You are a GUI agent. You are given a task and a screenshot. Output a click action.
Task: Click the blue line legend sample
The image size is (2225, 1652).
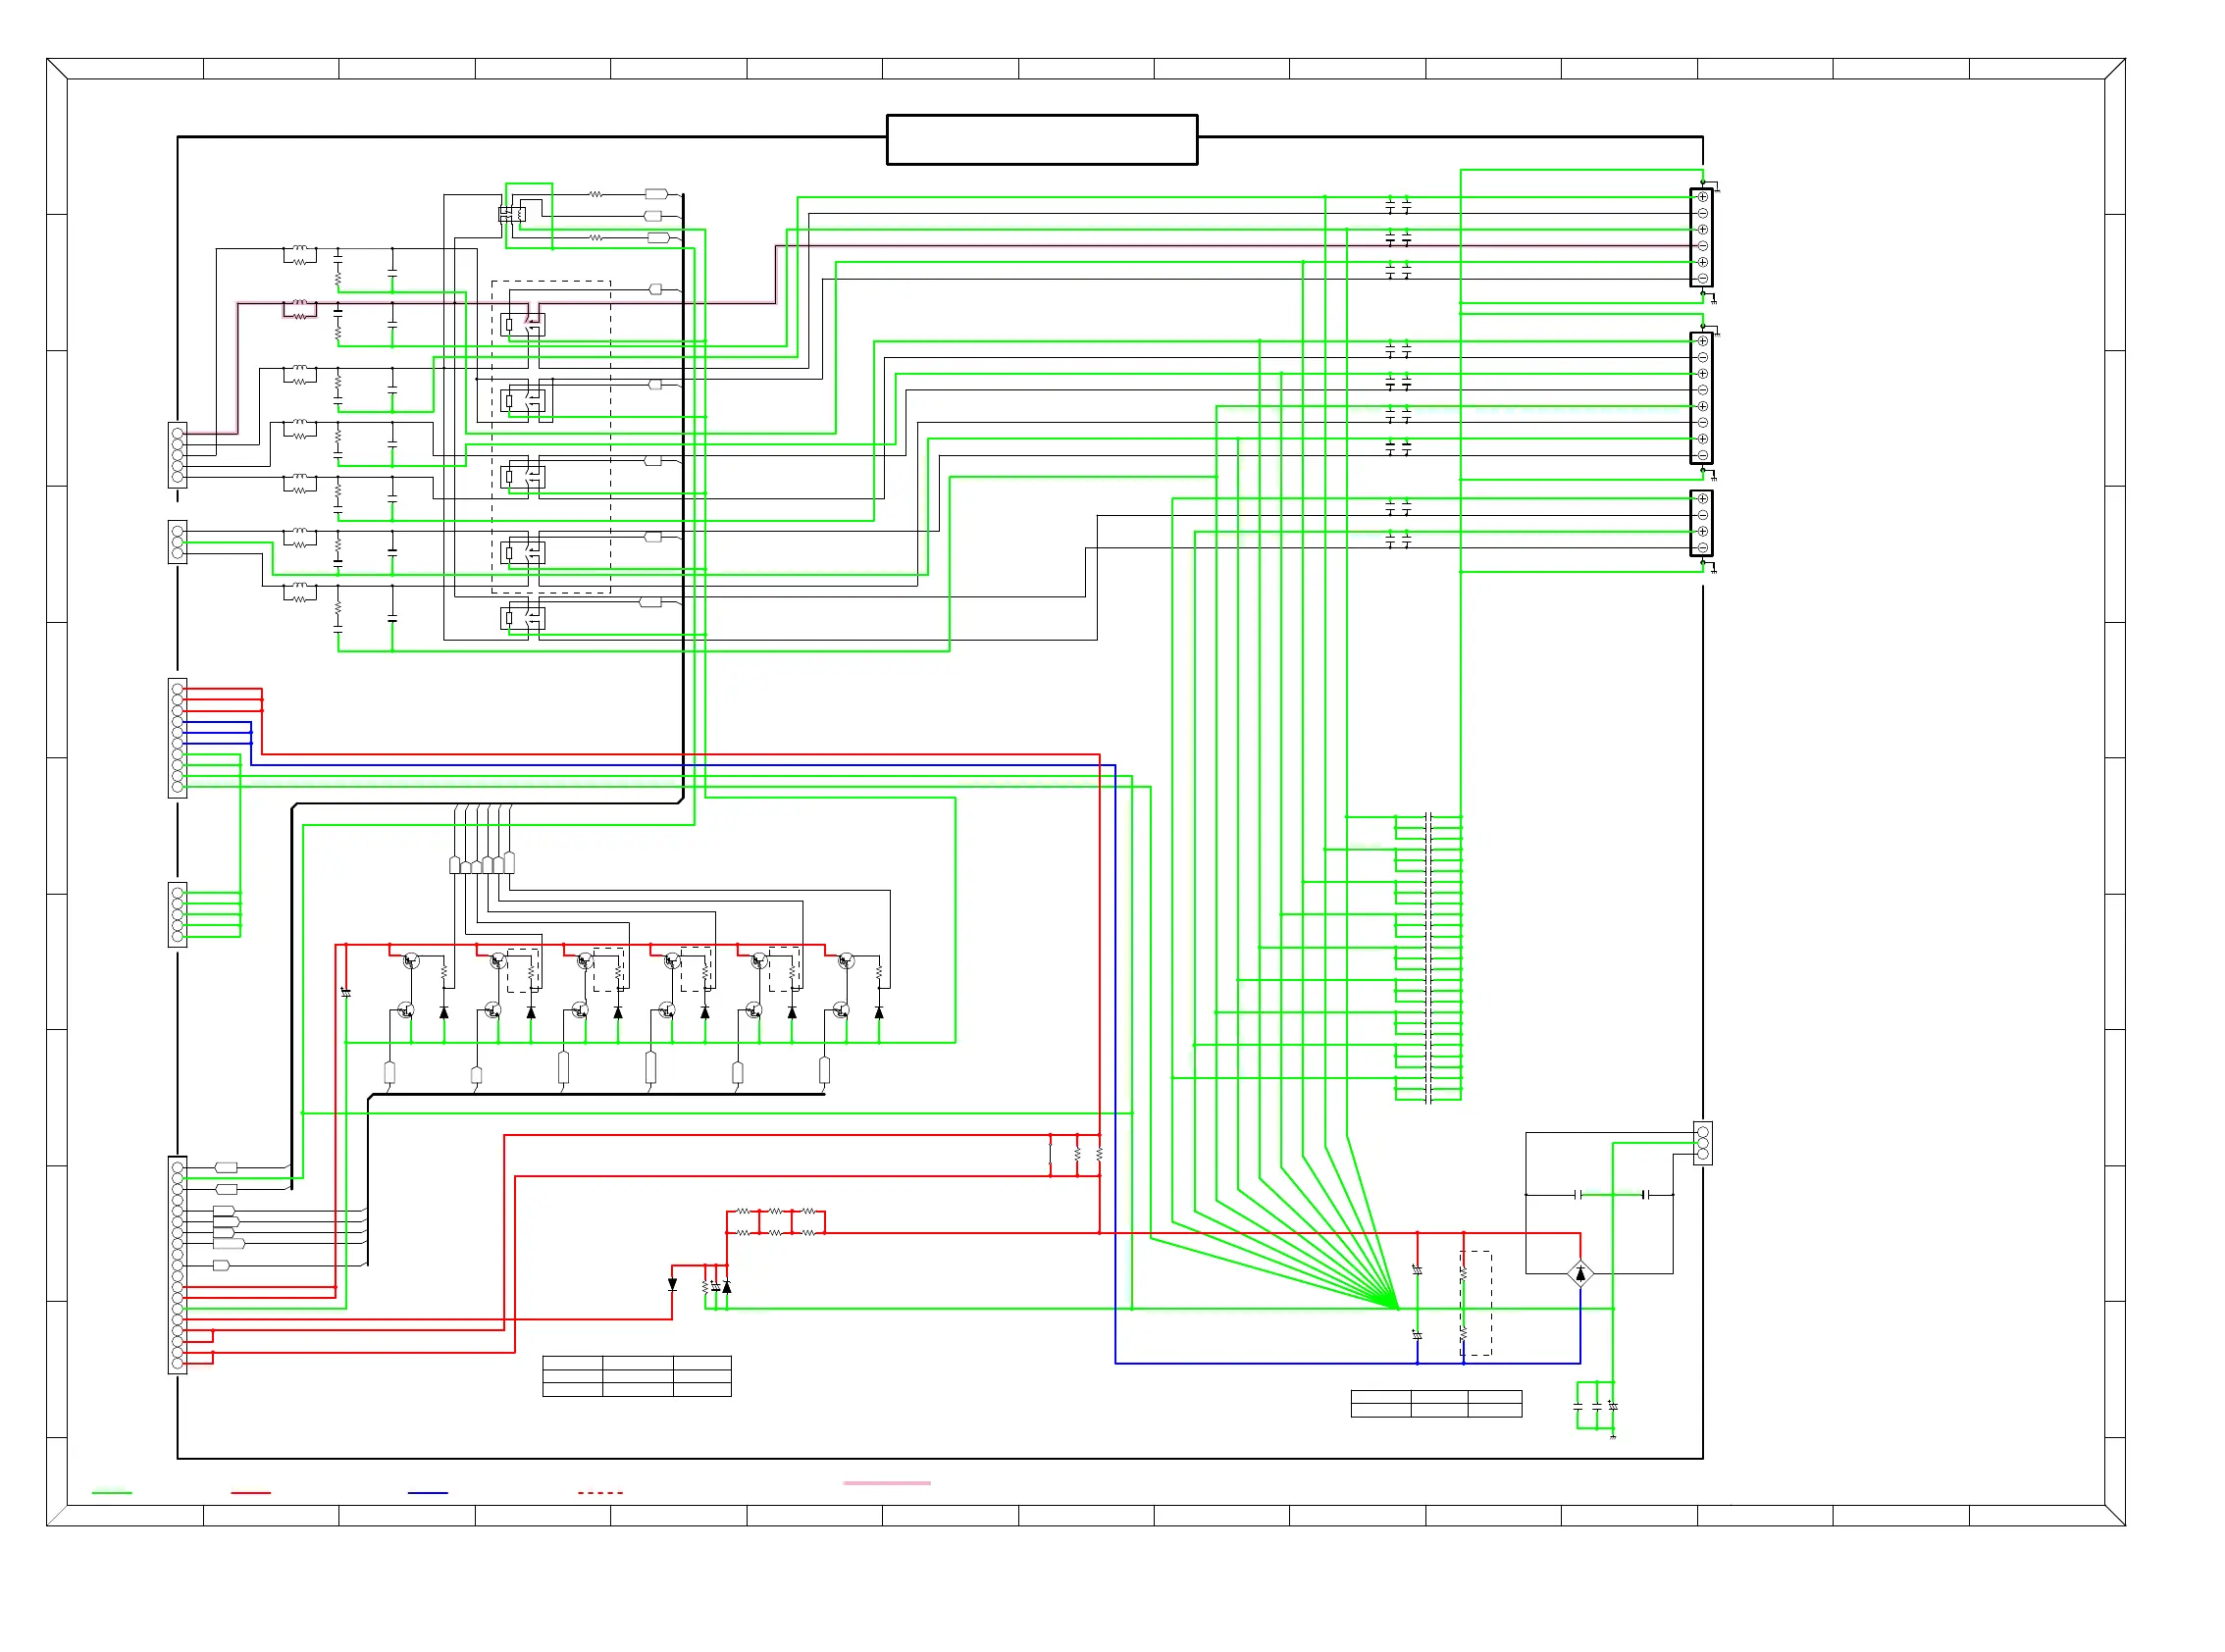point(428,1493)
